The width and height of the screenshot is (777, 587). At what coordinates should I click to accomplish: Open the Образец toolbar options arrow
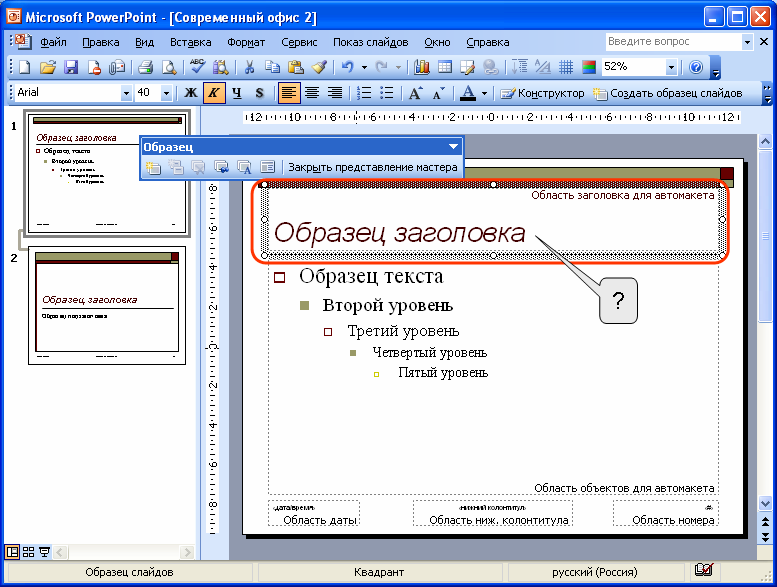point(453,147)
